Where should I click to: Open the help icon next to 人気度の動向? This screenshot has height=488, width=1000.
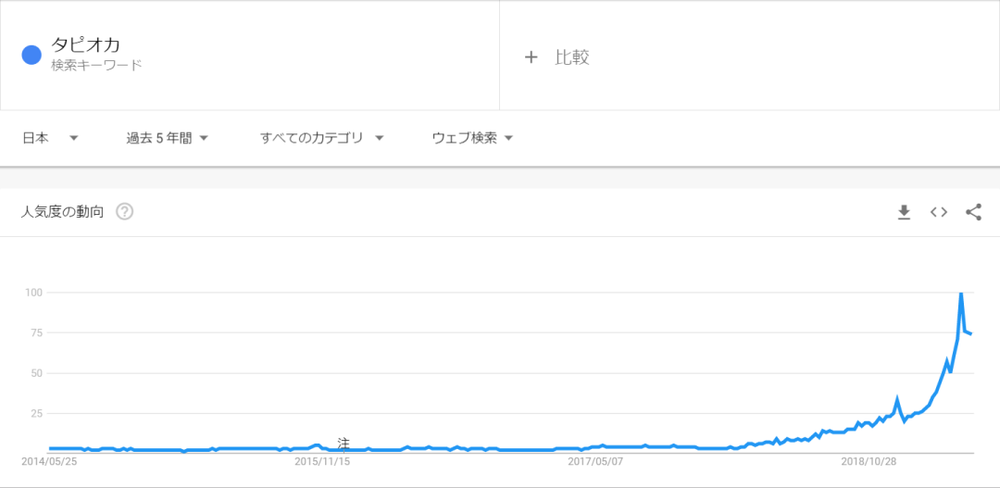124,212
